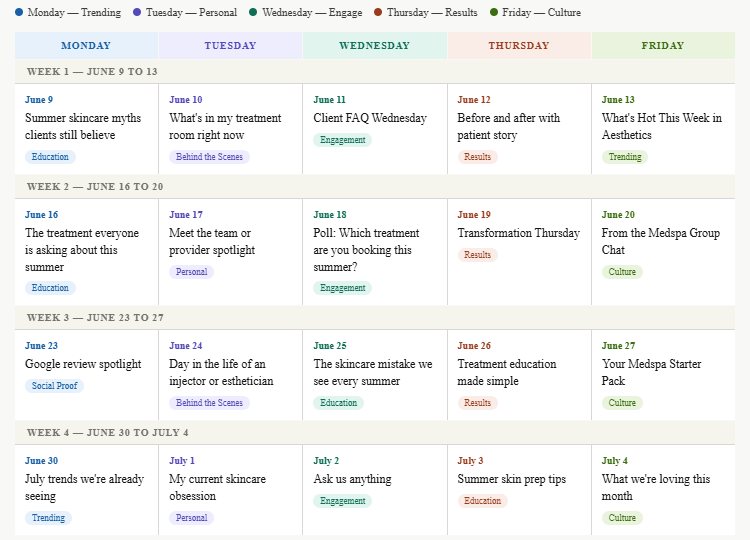The width and height of the screenshot is (750, 540).
Task: Select the 'Week 1 — June 9 to 13' row
Action: tap(375, 71)
